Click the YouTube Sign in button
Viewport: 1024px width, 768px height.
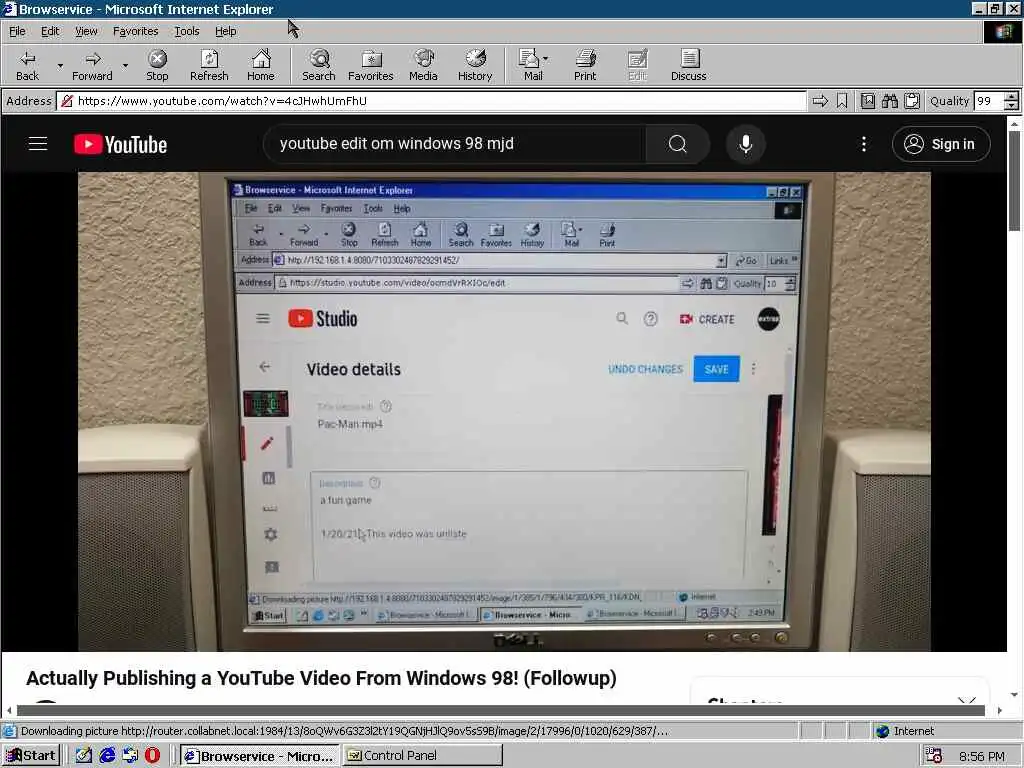[x=941, y=144]
